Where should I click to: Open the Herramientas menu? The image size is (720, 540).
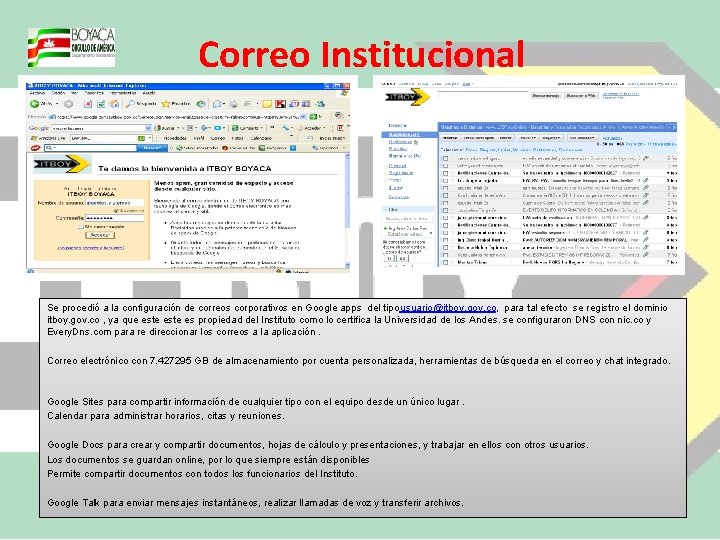pos(123,93)
